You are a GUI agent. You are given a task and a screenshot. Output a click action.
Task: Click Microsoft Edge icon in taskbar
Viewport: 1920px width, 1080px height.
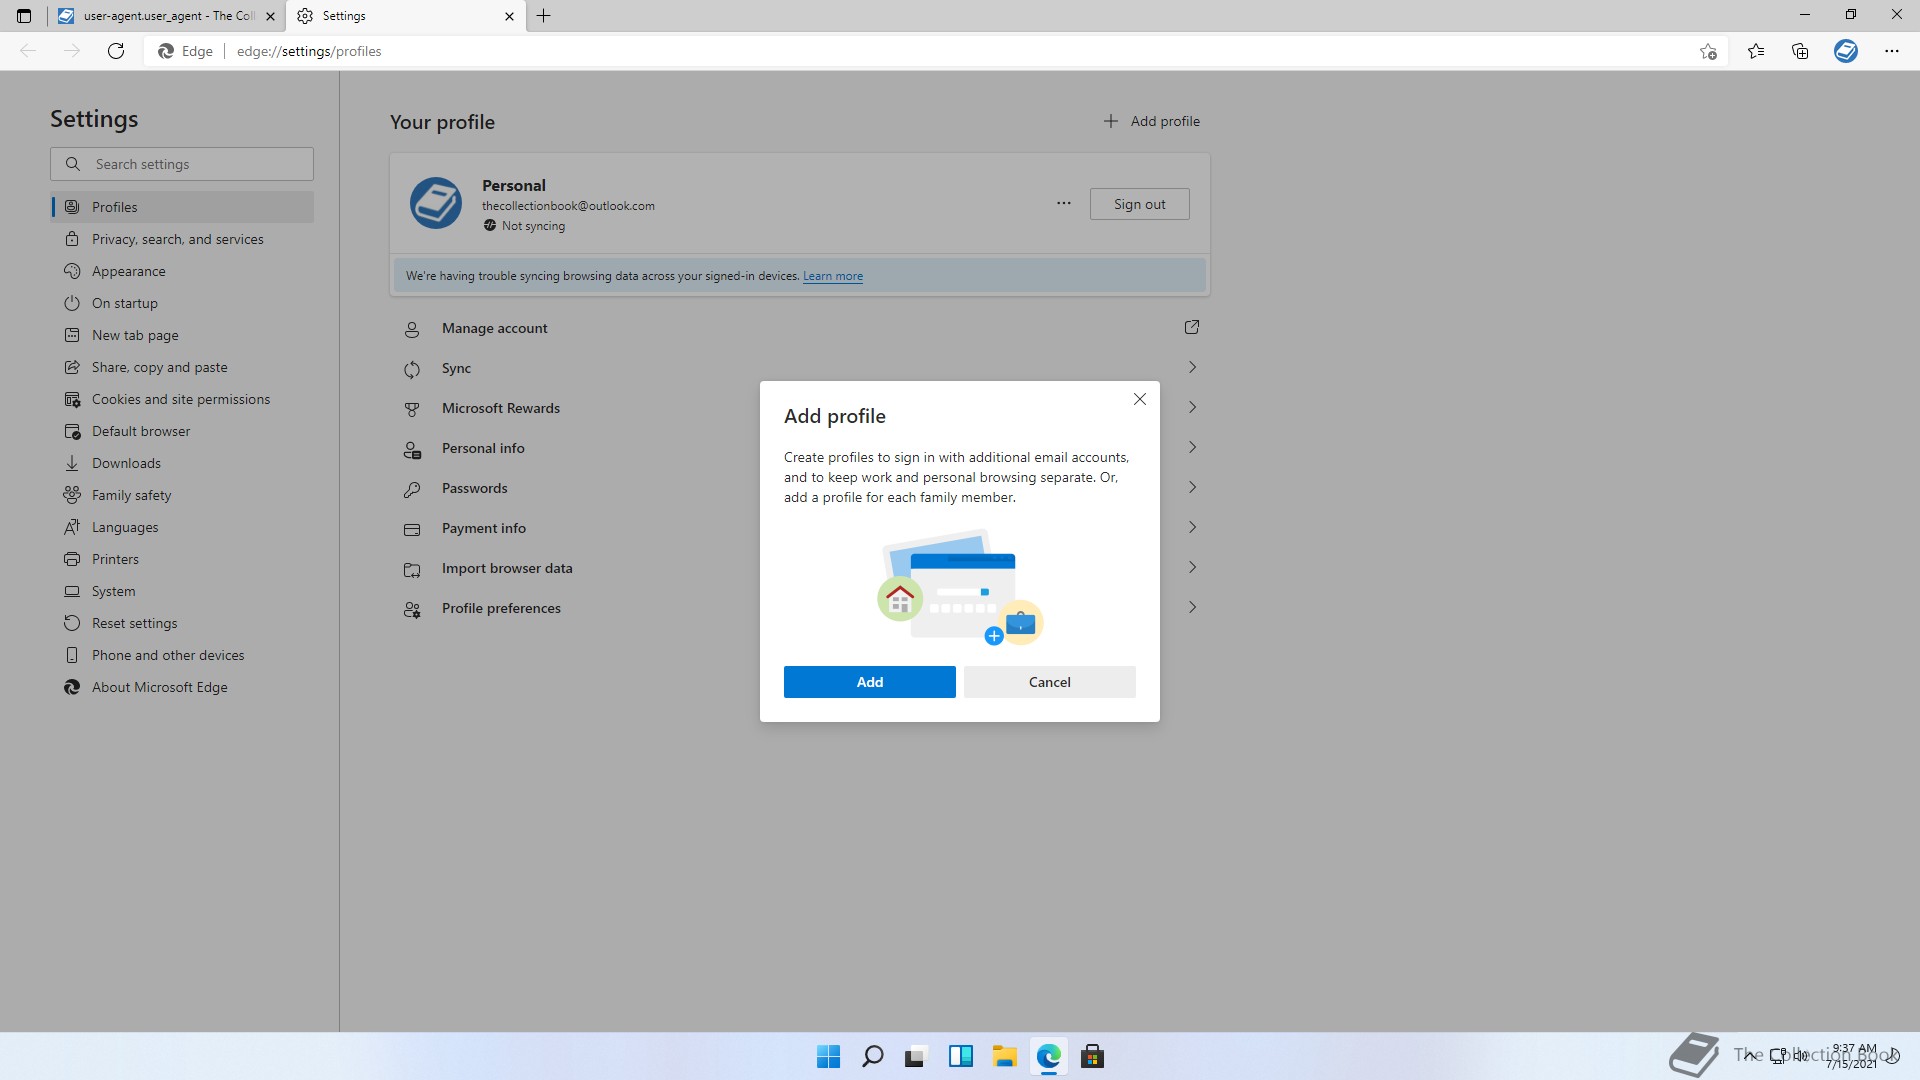point(1048,1056)
